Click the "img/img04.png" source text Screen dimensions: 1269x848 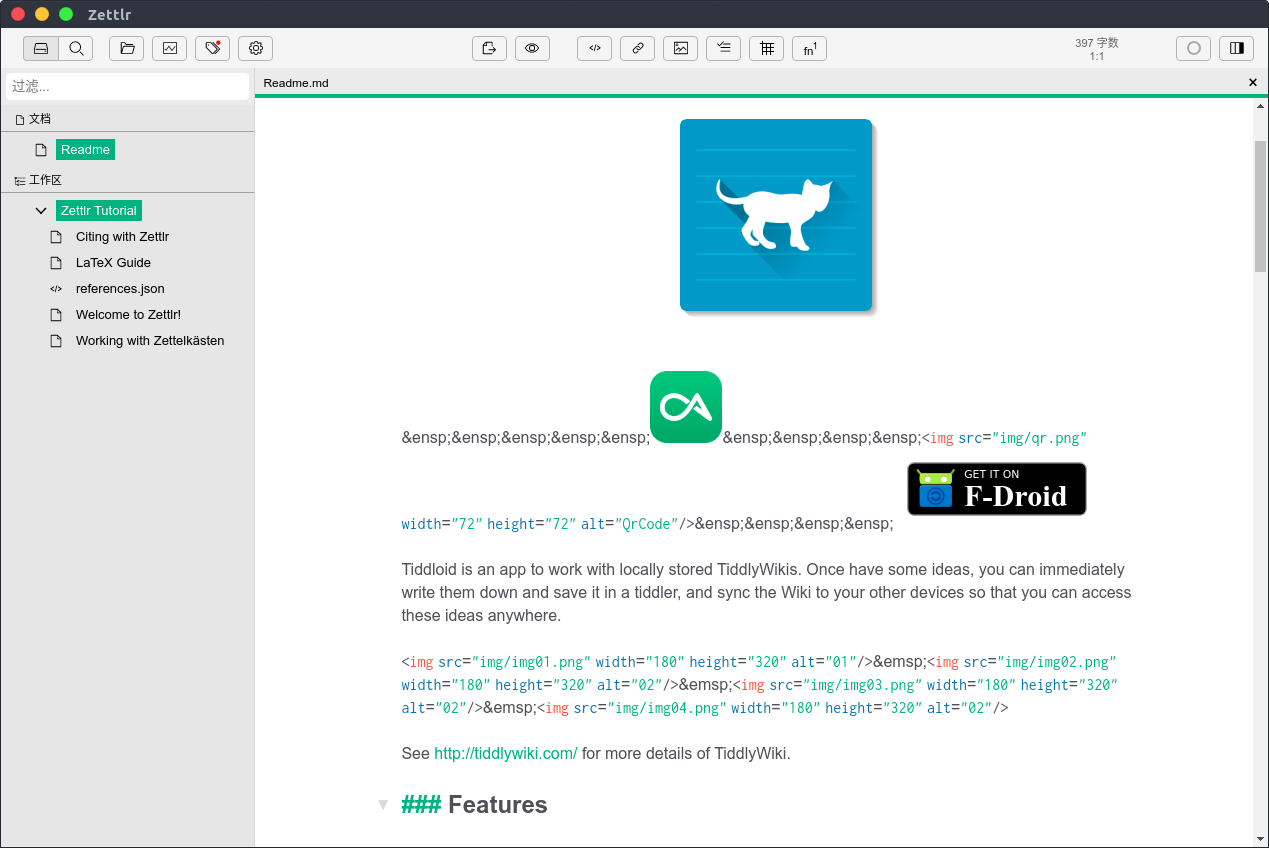pyautogui.click(x=667, y=708)
